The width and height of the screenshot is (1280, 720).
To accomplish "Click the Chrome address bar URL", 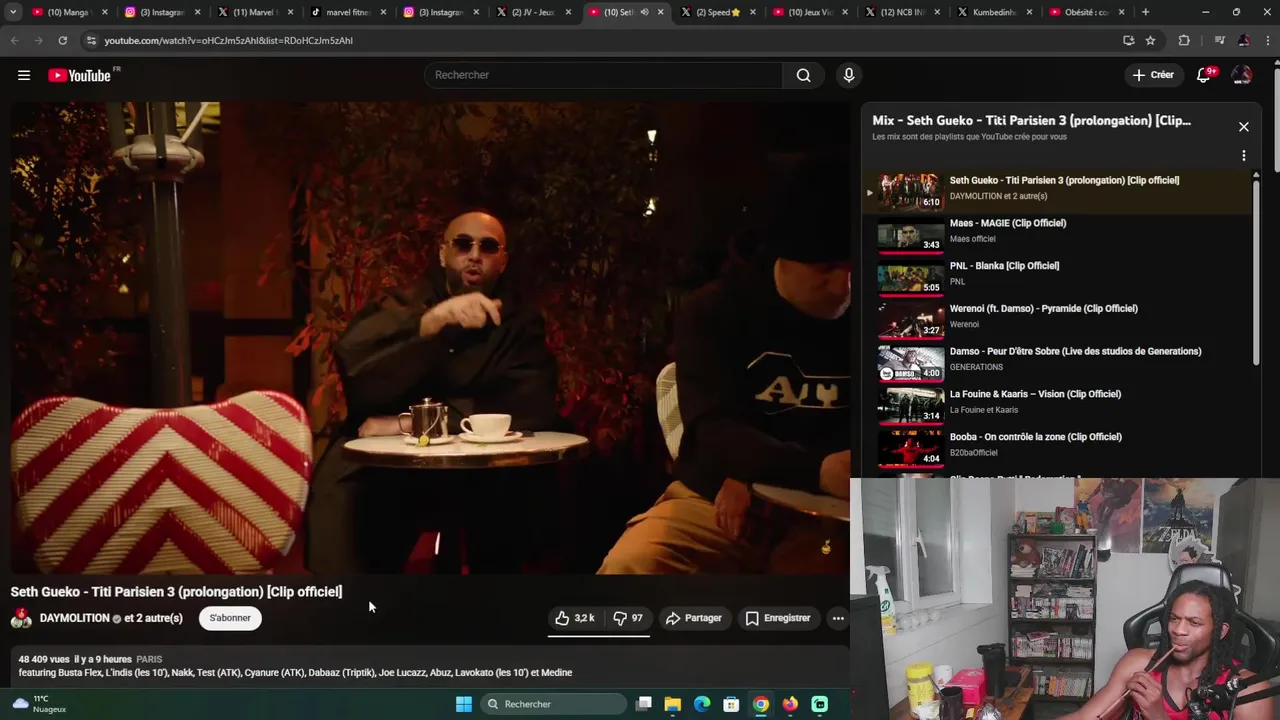I will (x=228, y=40).
